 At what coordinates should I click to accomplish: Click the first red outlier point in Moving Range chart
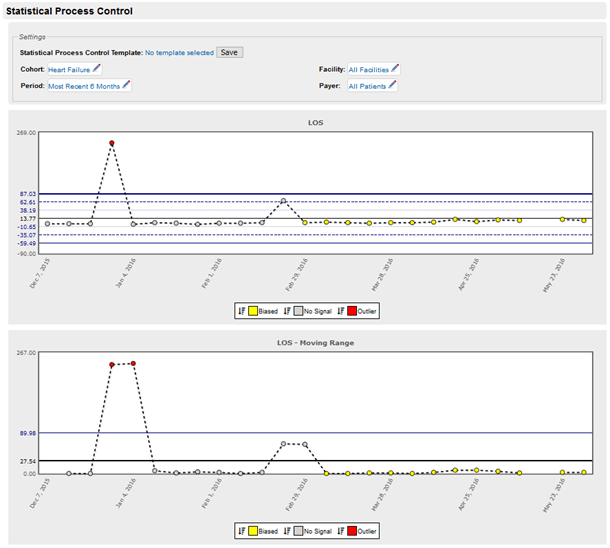click(x=112, y=365)
